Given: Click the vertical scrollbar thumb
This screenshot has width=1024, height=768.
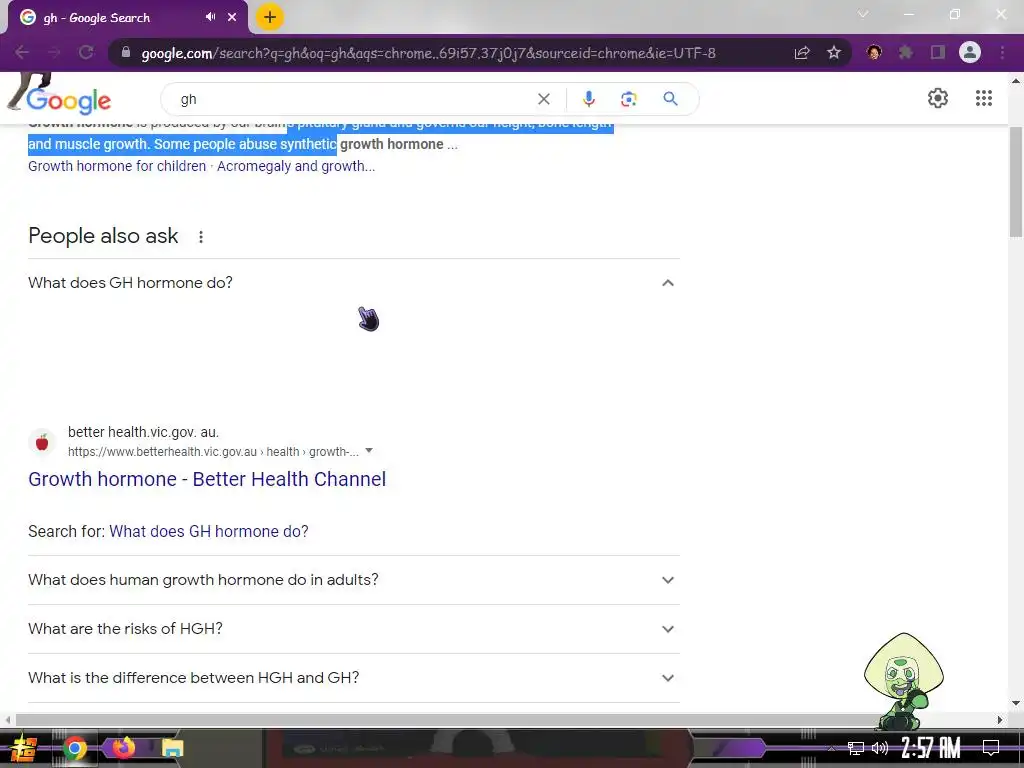Looking at the screenshot, I should 1016,182.
